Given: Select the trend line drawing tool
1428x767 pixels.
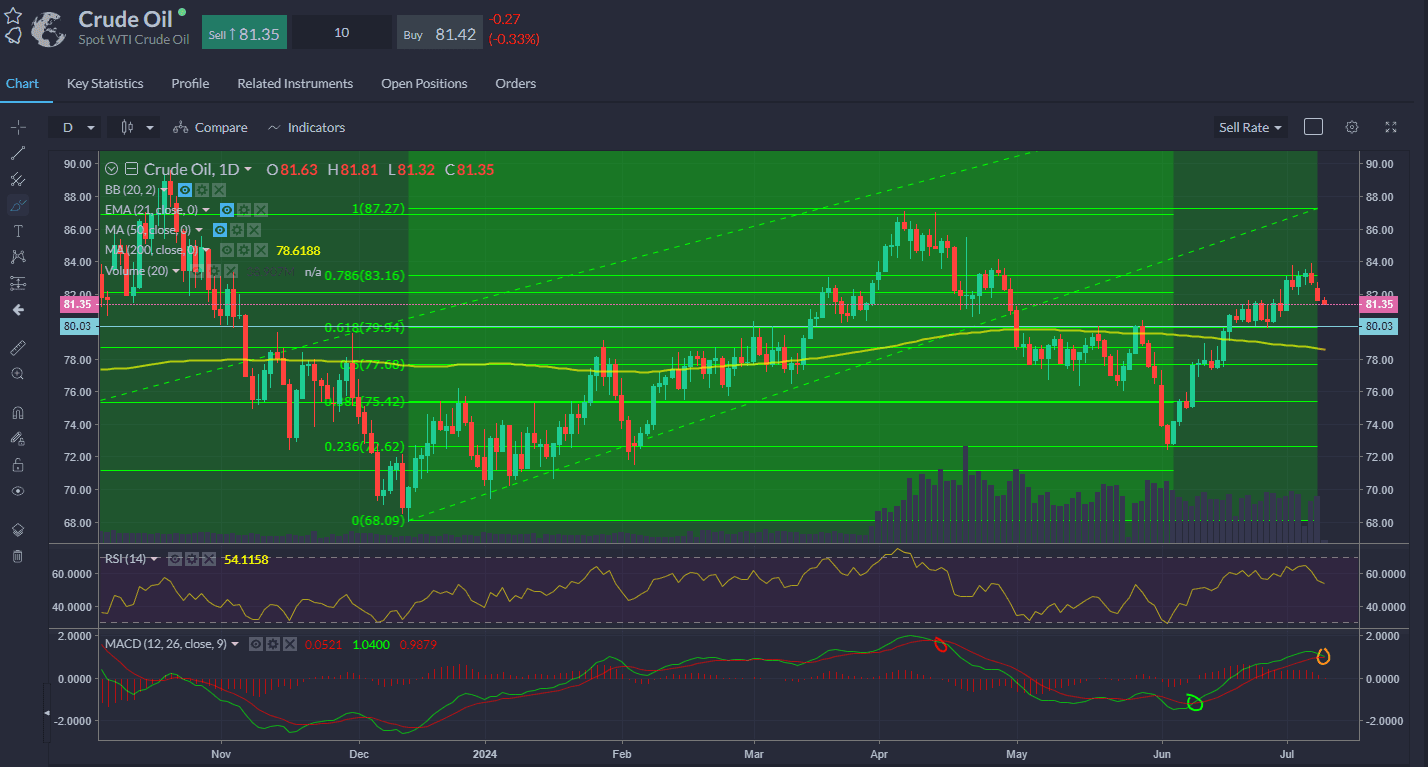Looking at the screenshot, I should 17,153.
